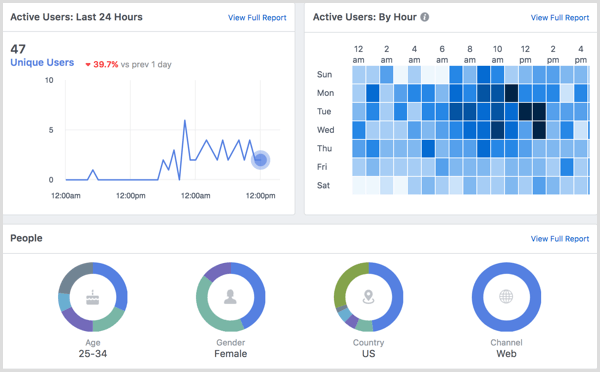Click the Wed row label in the heatmap
Viewport: 600px width, 372px height.
point(326,130)
